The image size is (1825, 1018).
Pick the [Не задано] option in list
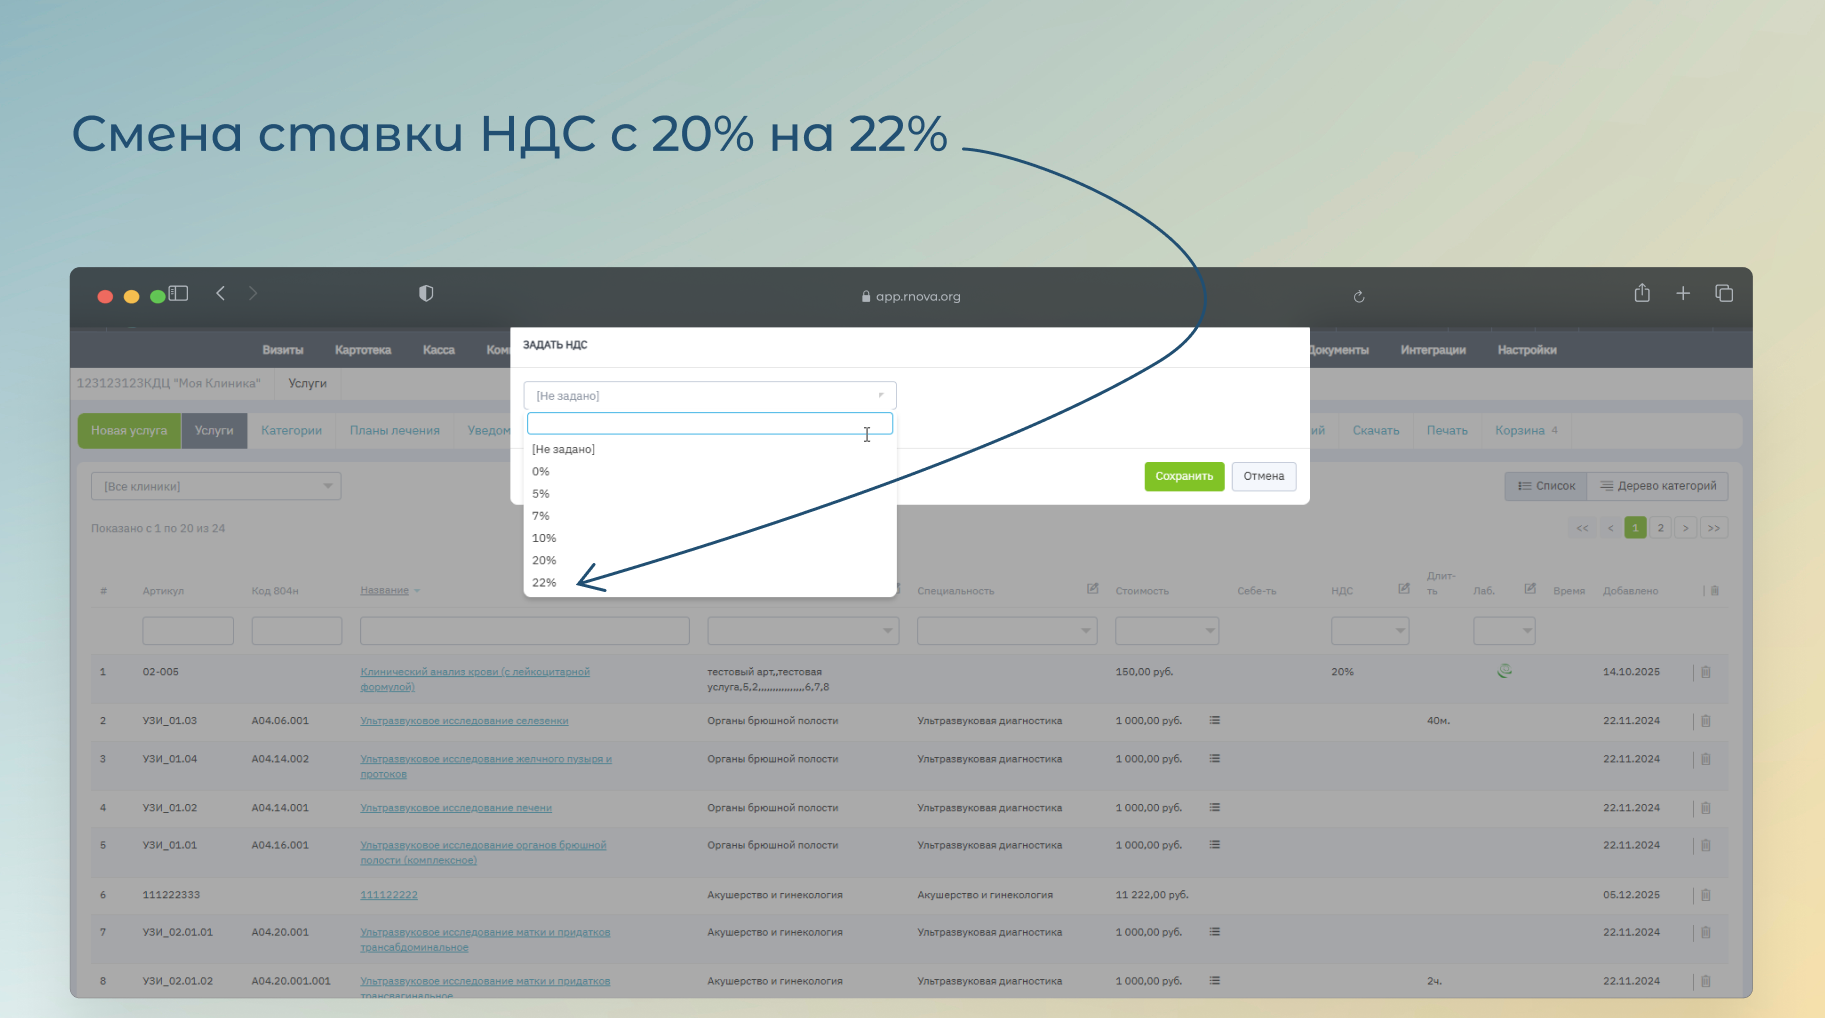pos(564,450)
